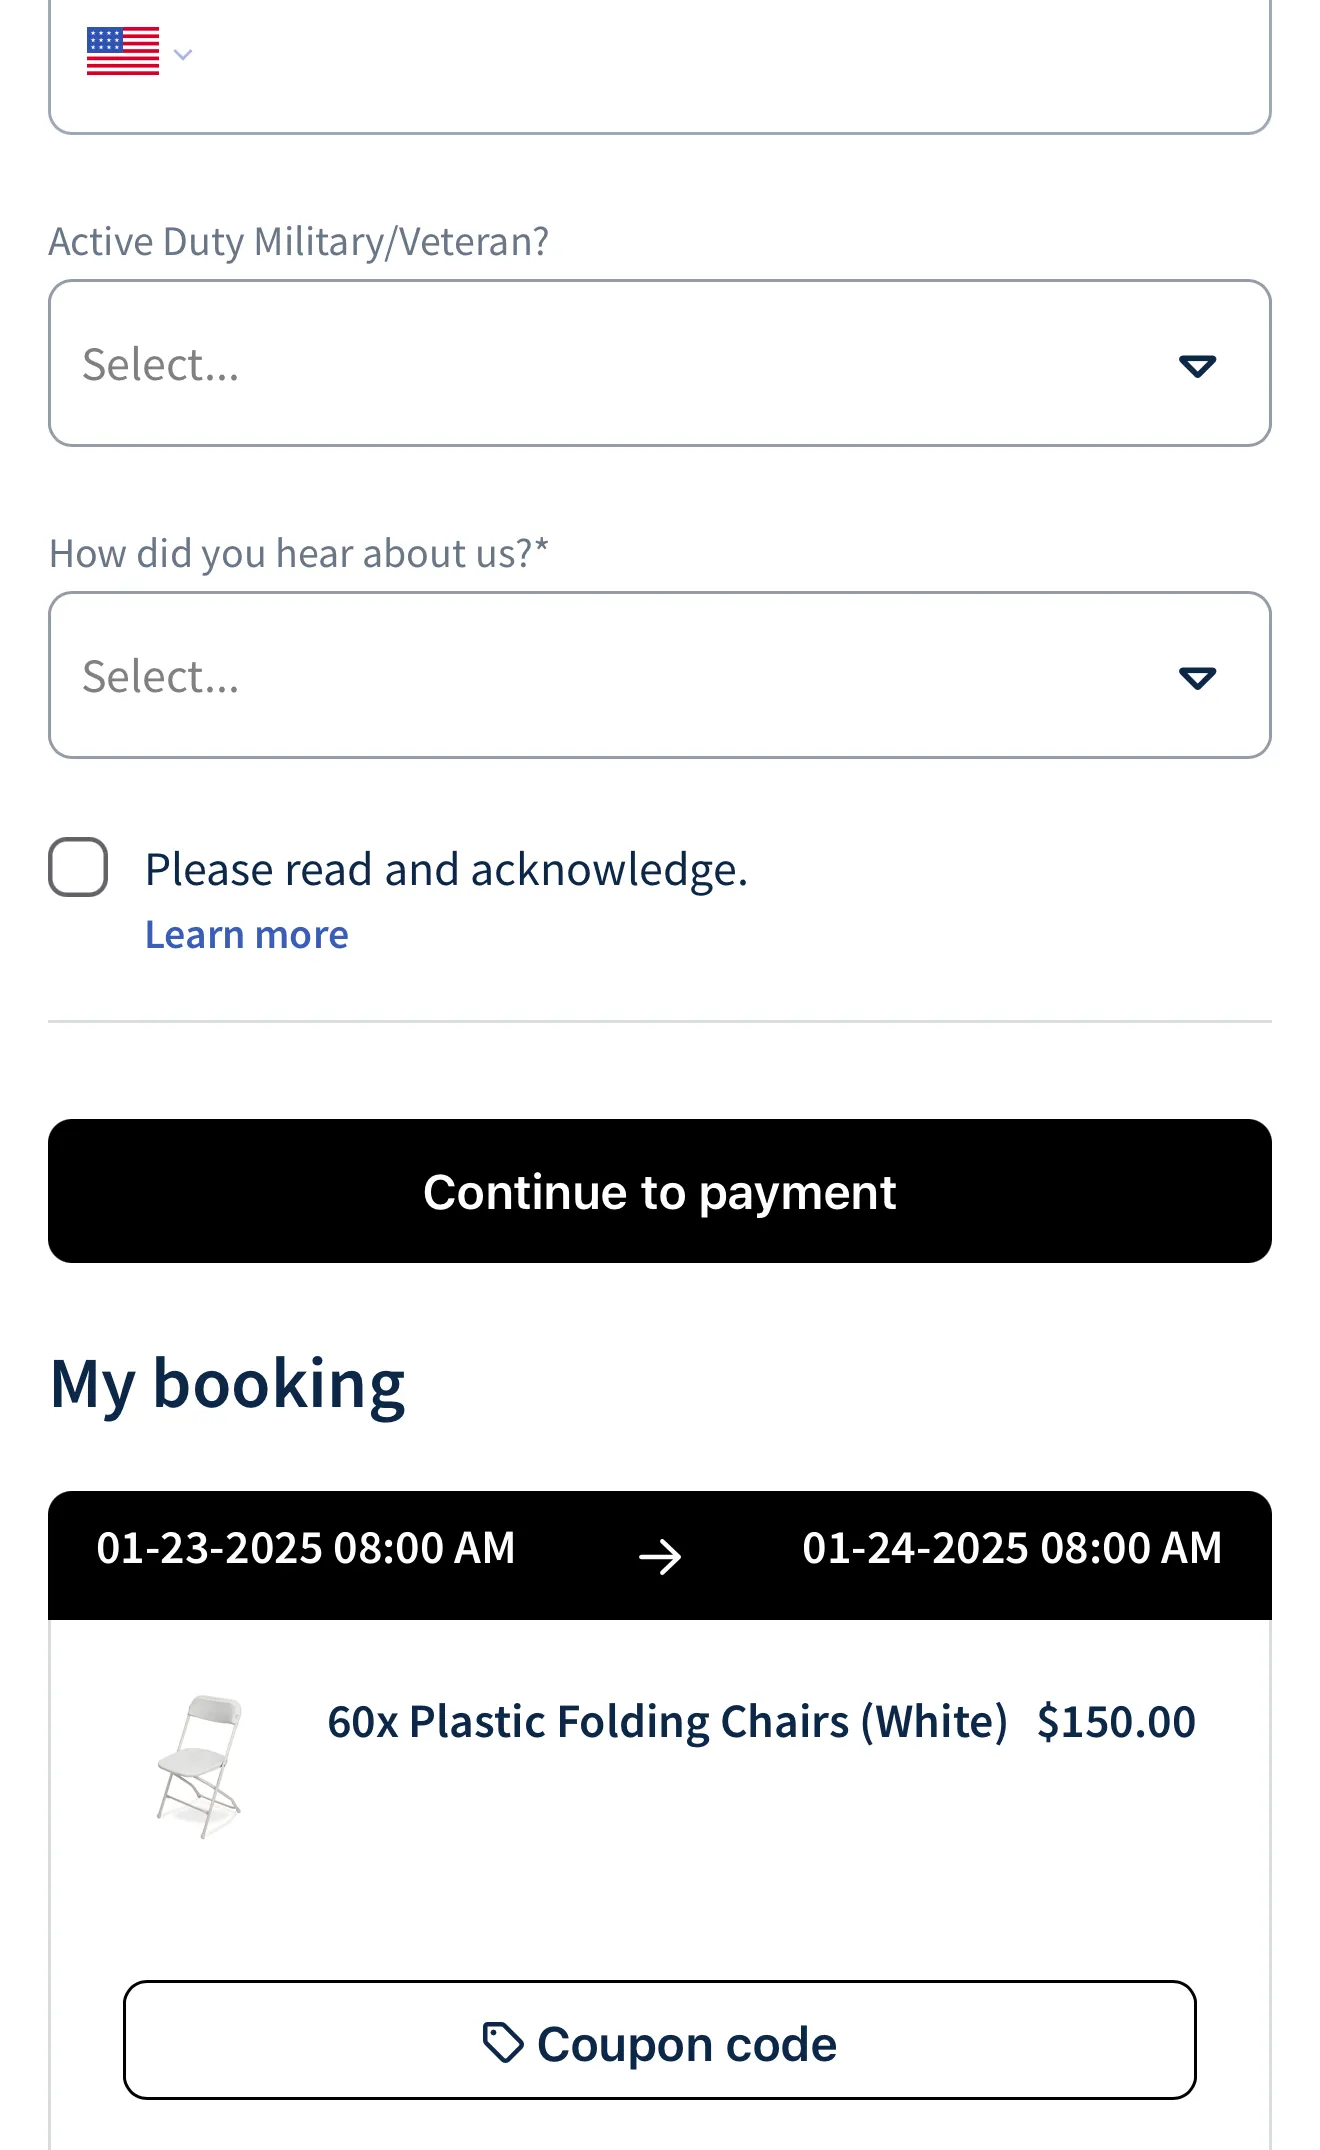Select the 60x Plastic Folding Chairs (White) item name

[x=667, y=1722]
